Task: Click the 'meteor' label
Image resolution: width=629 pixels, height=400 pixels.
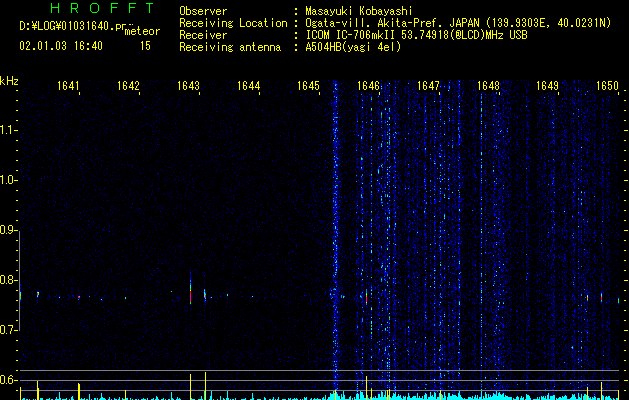Action: 142,31
